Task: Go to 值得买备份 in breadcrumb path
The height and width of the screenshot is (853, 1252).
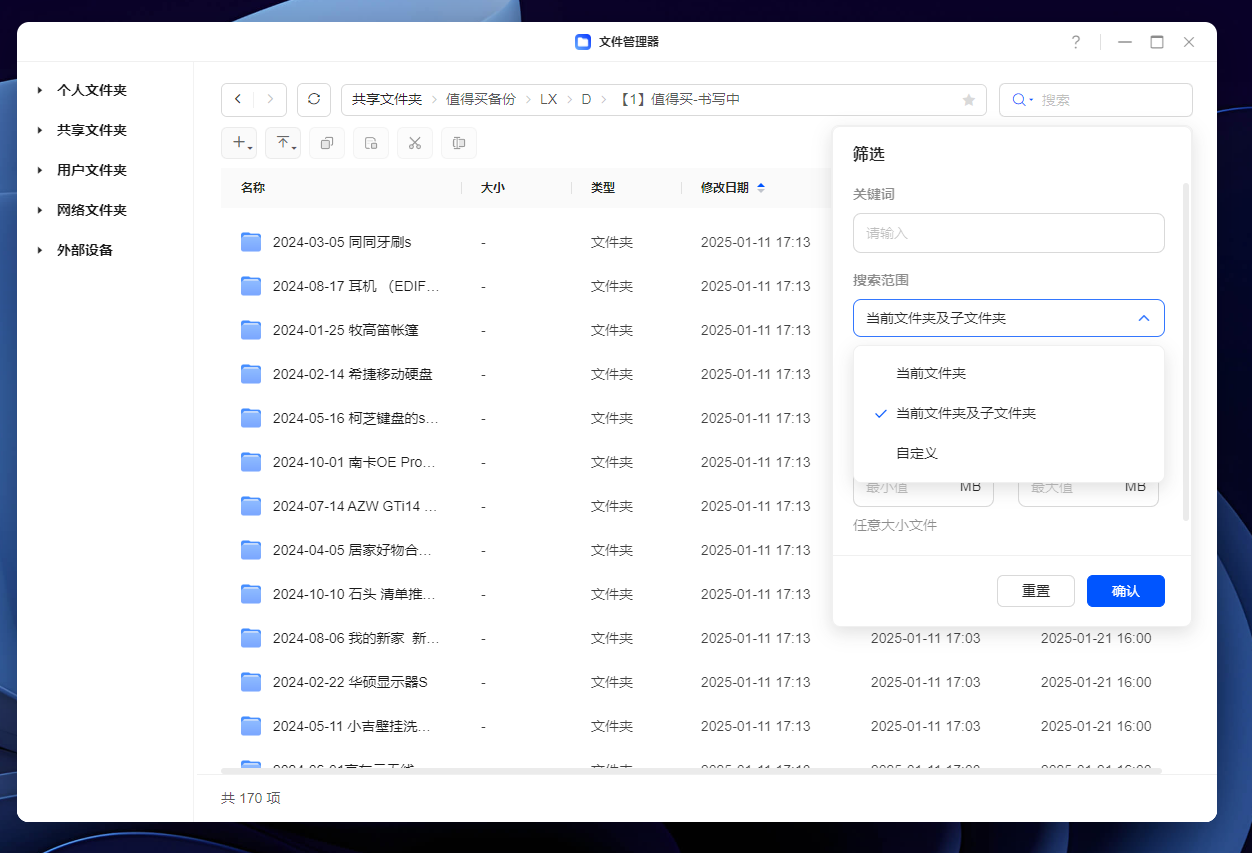Action: click(480, 100)
